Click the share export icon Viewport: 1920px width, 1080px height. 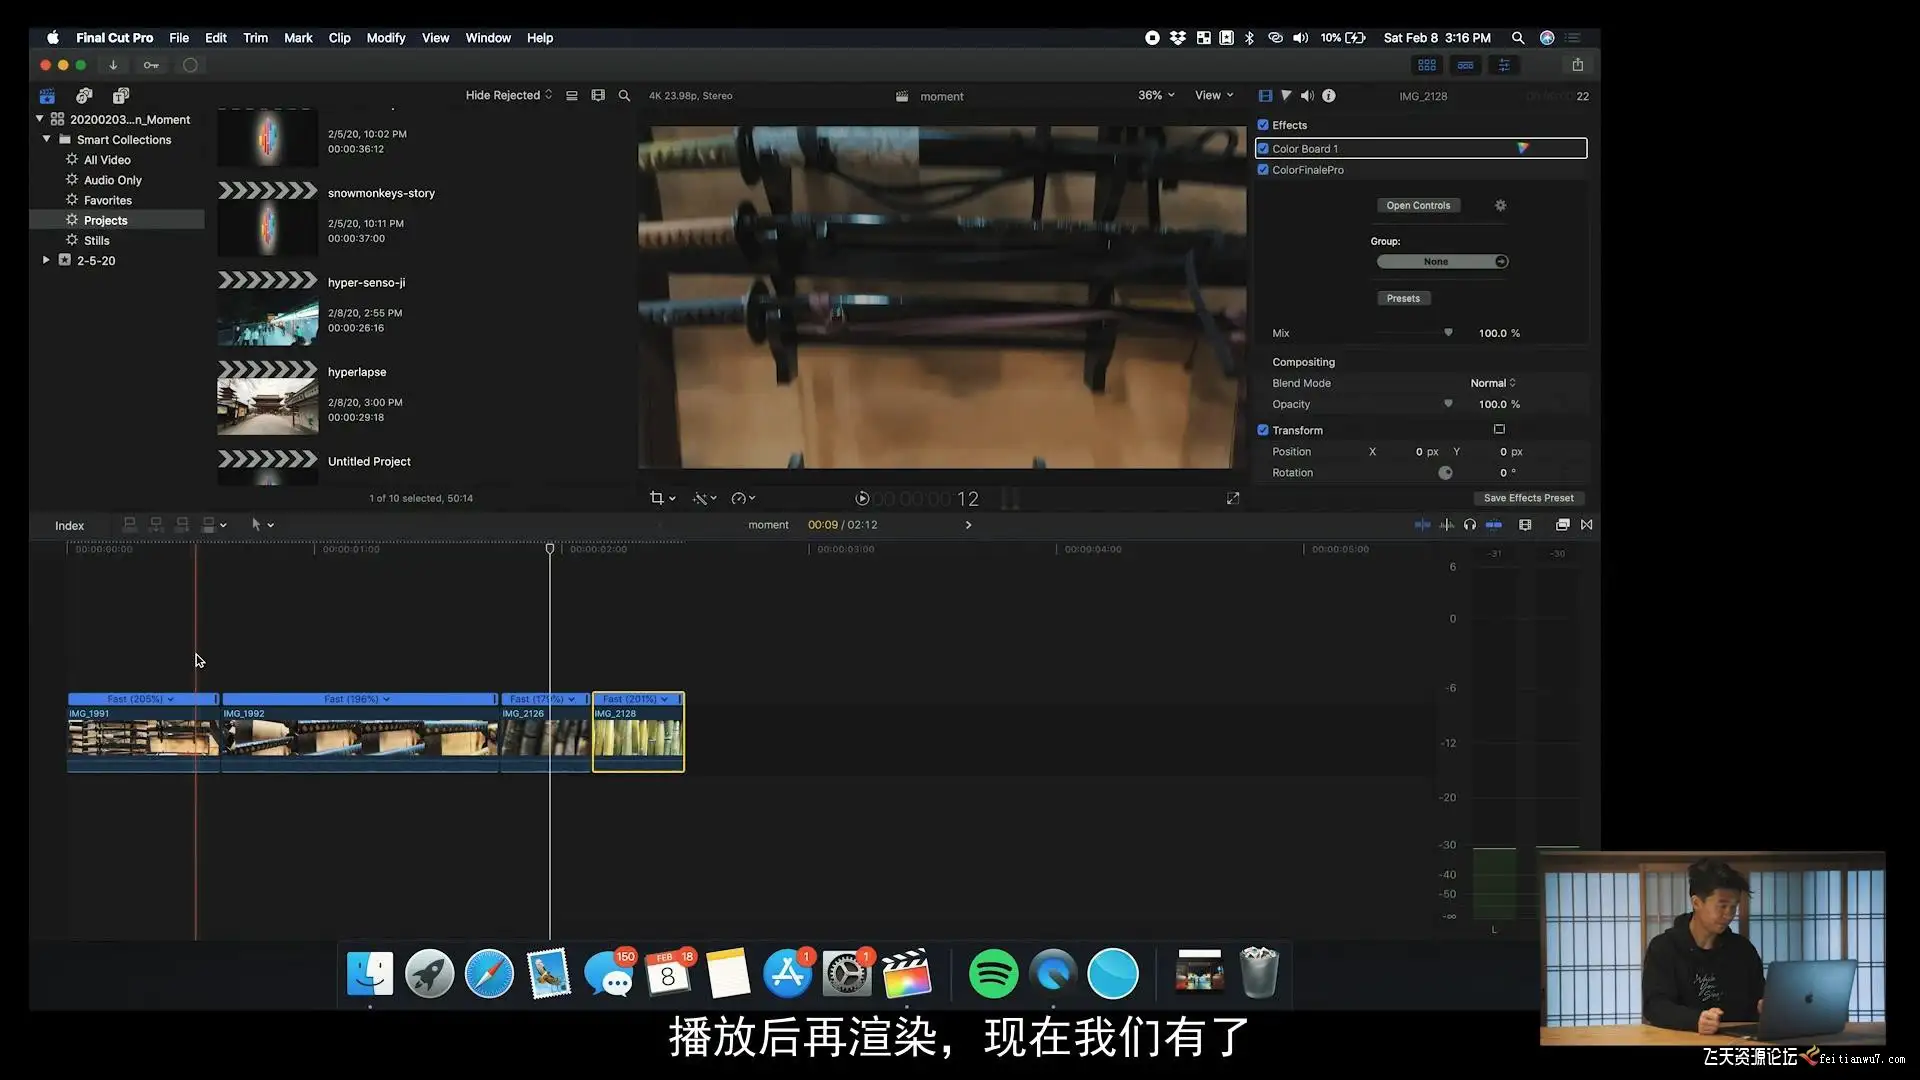click(1577, 65)
